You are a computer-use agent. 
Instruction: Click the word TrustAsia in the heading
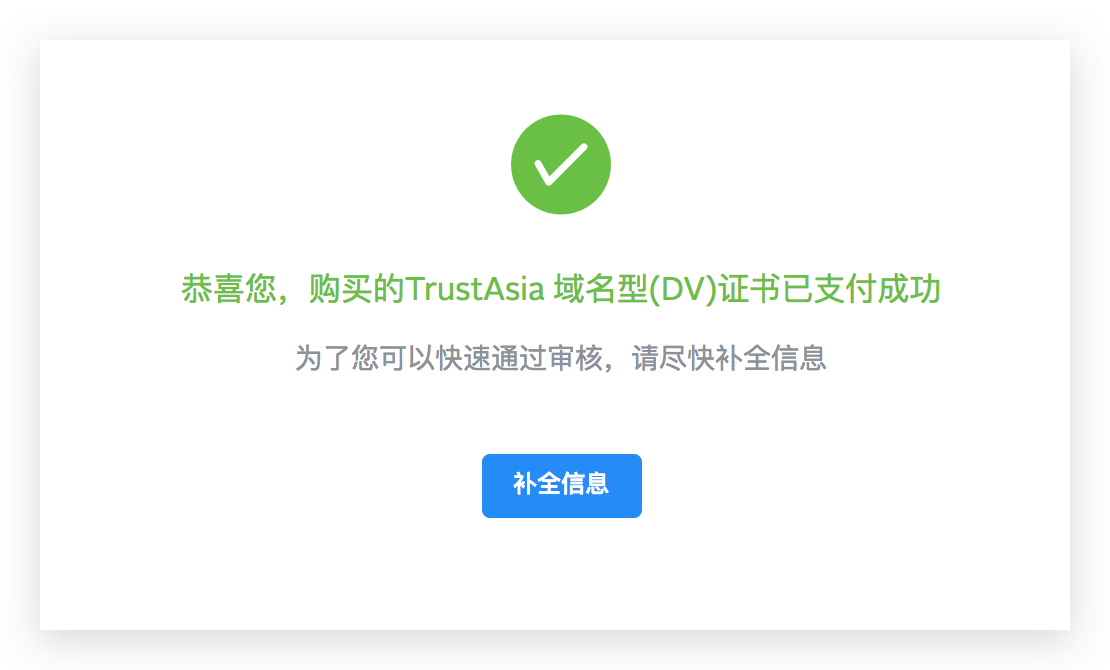click(475, 289)
